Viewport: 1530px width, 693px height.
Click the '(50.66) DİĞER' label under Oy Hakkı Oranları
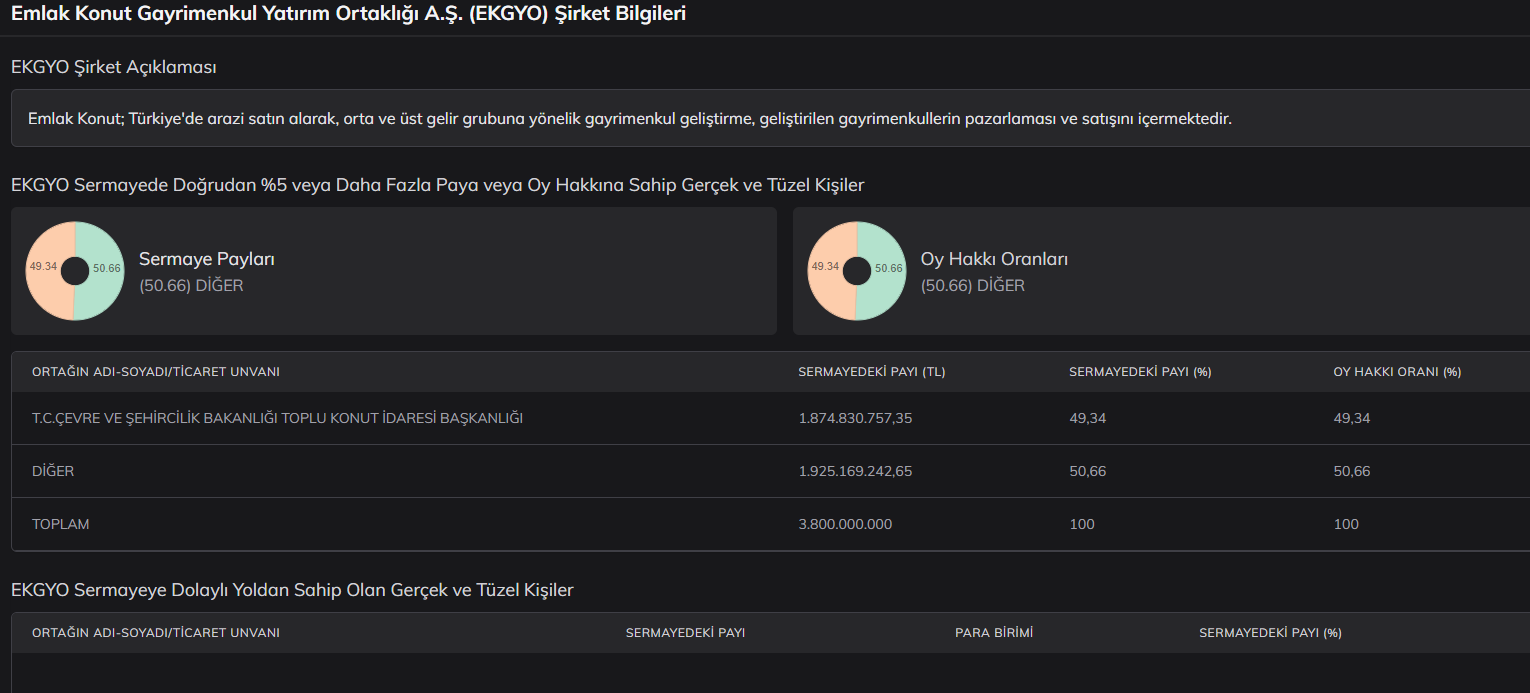(973, 285)
